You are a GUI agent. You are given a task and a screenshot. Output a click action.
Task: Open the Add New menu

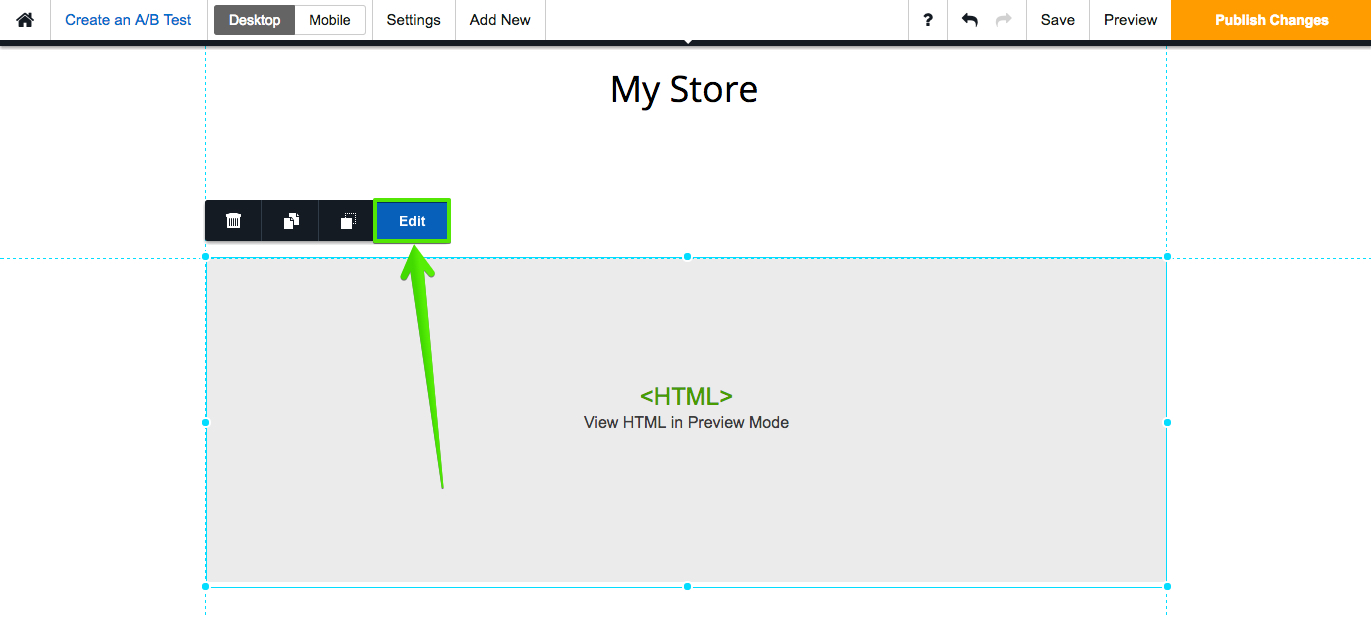click(x=500, y=20)
